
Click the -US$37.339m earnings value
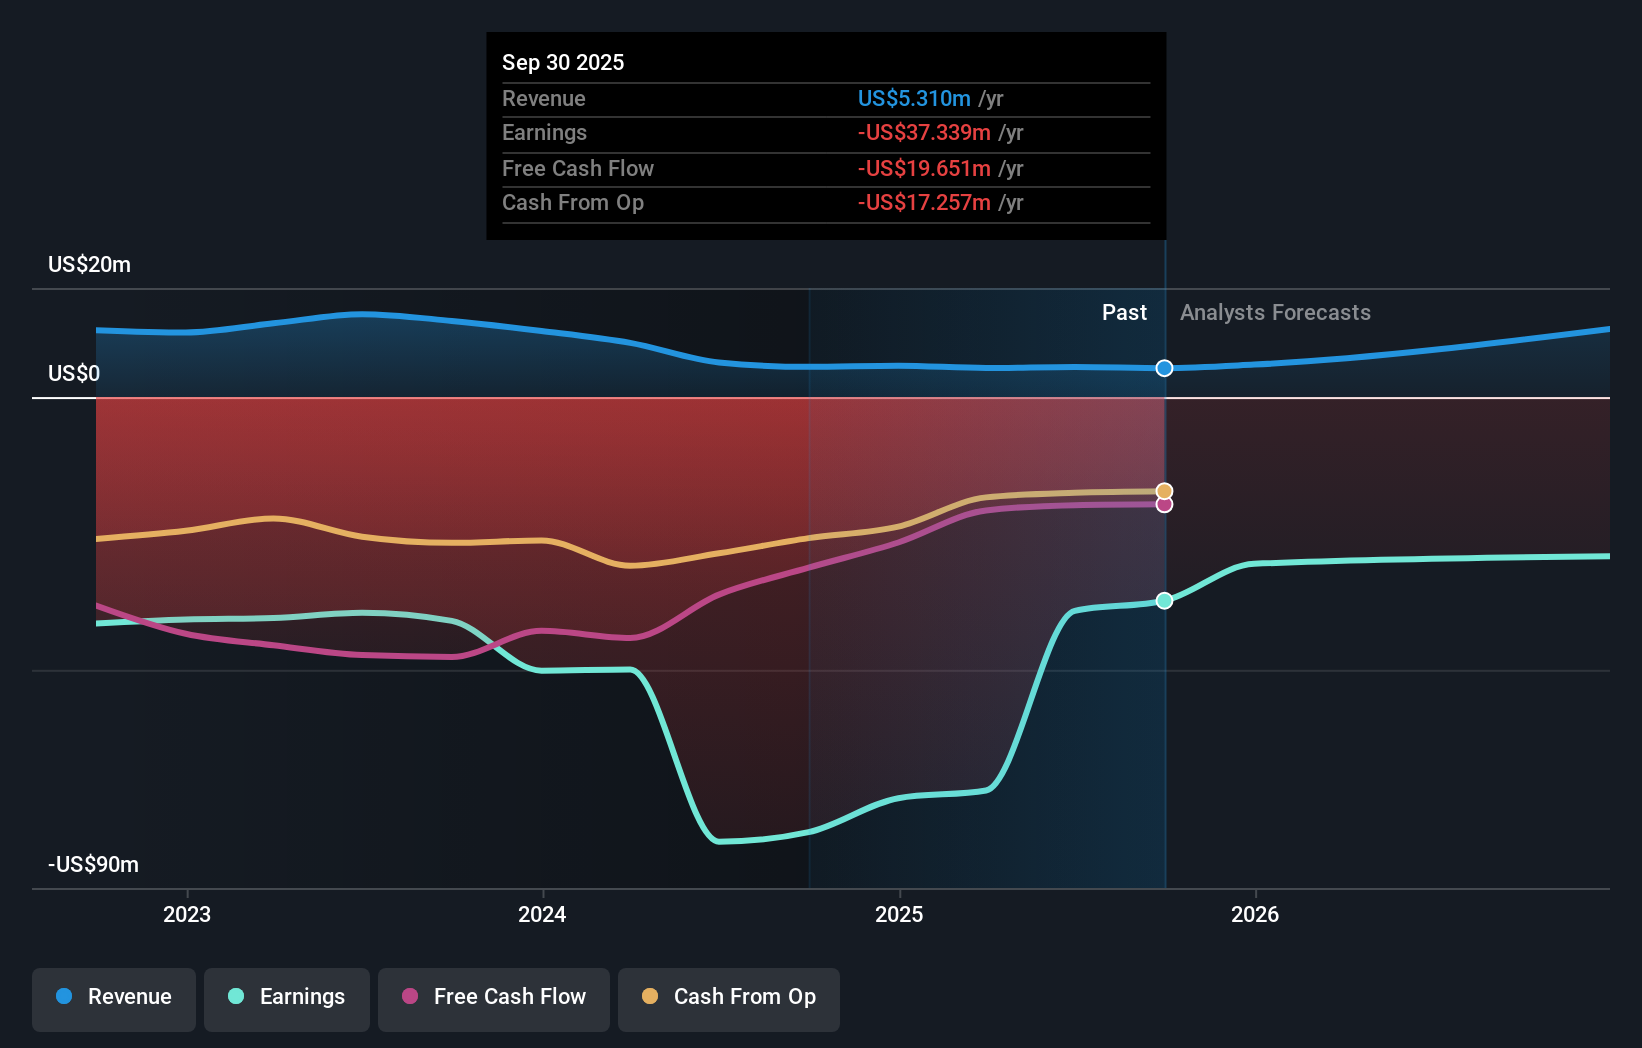[924, 133]
